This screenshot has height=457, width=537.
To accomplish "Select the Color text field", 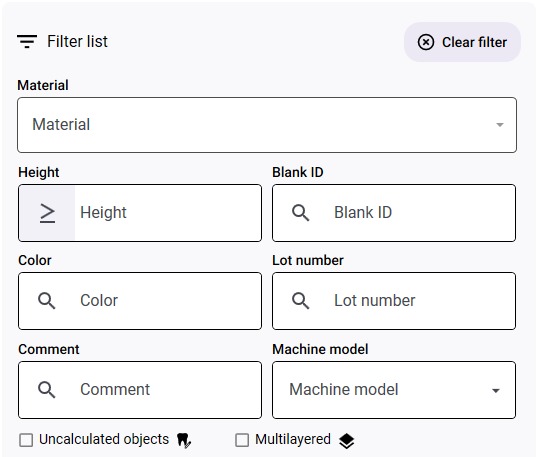I will tap(140, 301).
